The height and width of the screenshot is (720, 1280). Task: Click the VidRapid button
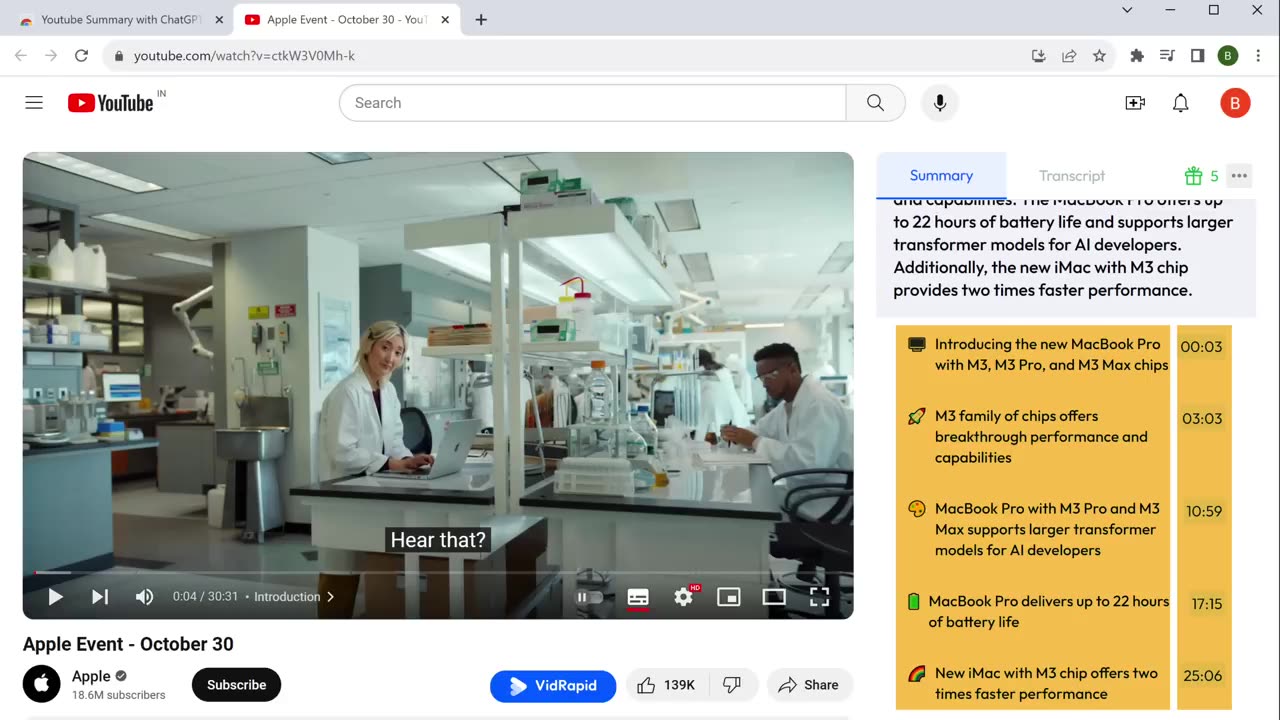553,685
